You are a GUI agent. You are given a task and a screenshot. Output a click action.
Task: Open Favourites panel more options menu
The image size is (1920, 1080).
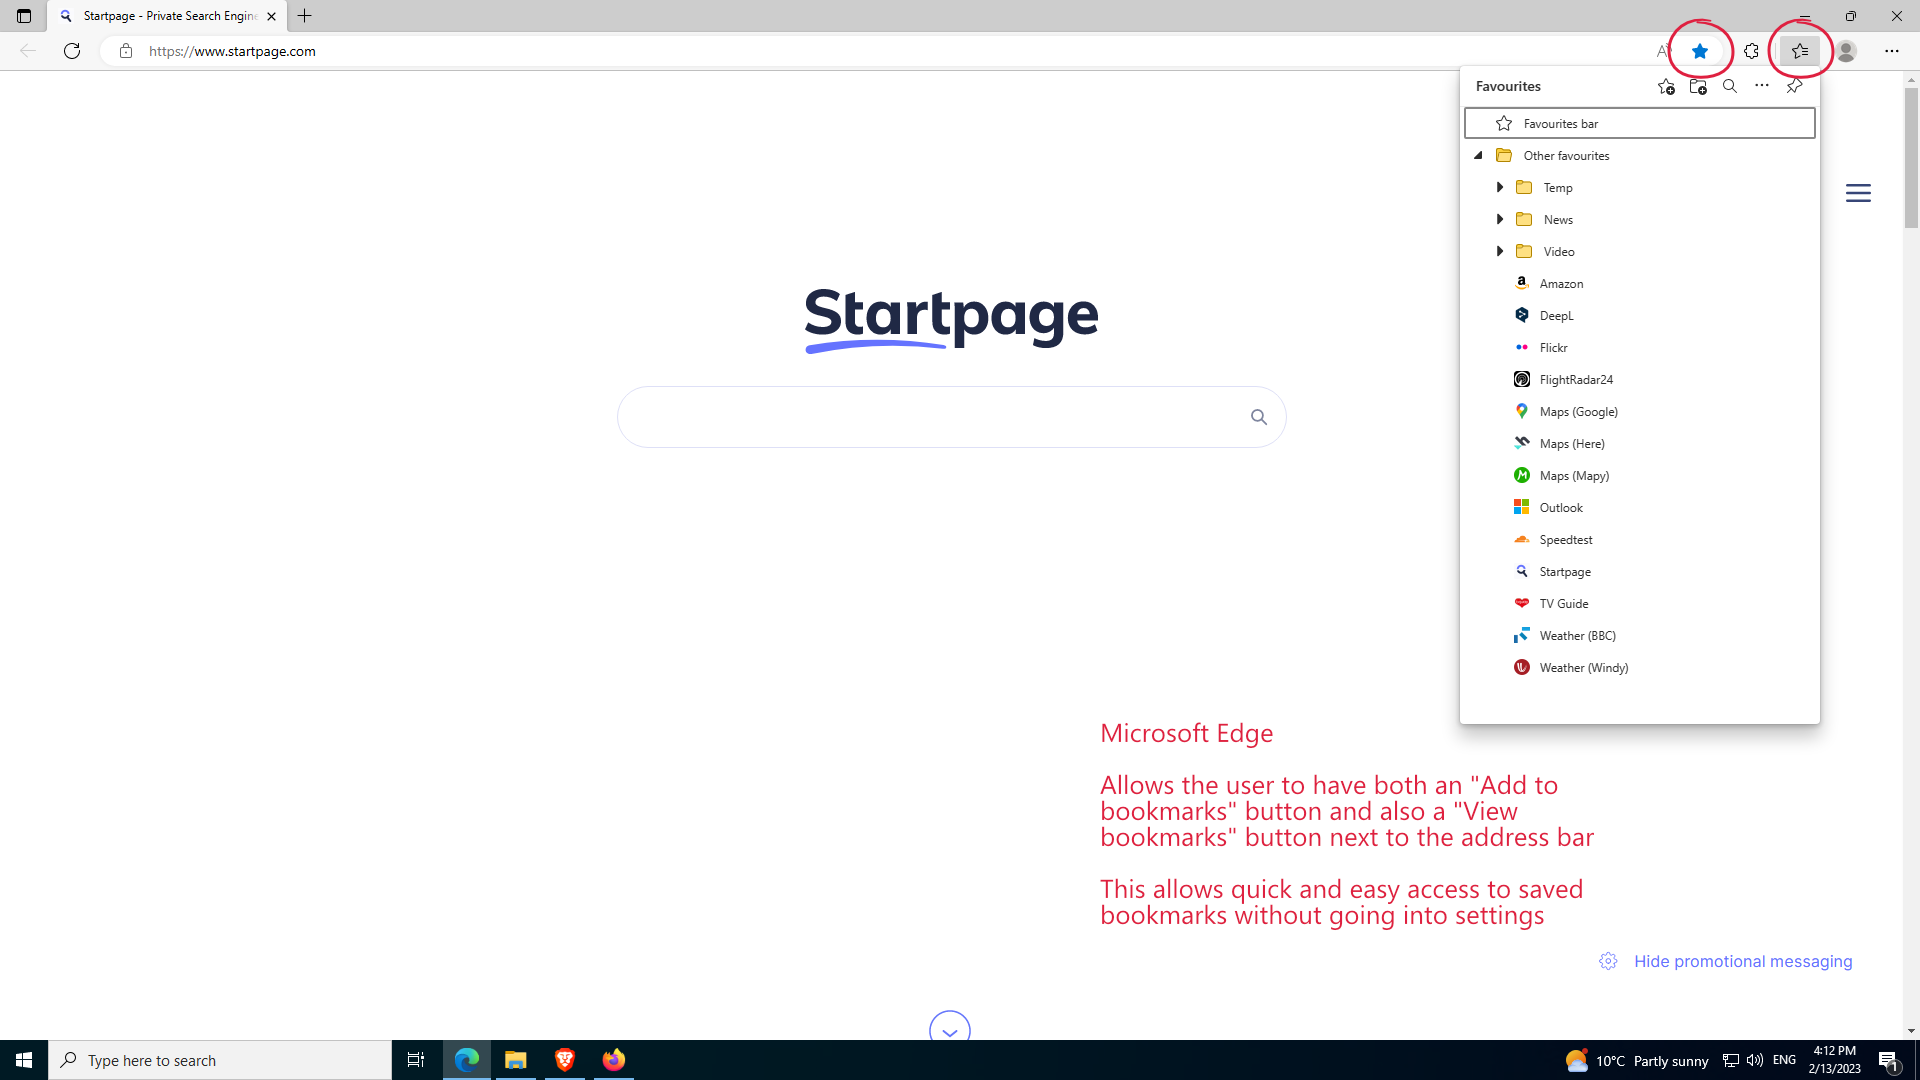point(1761,87)
